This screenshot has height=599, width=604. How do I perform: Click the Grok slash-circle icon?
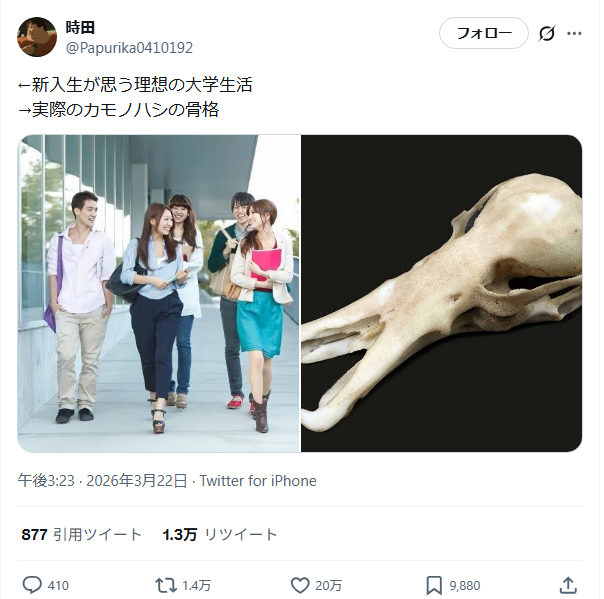point(547,34)
